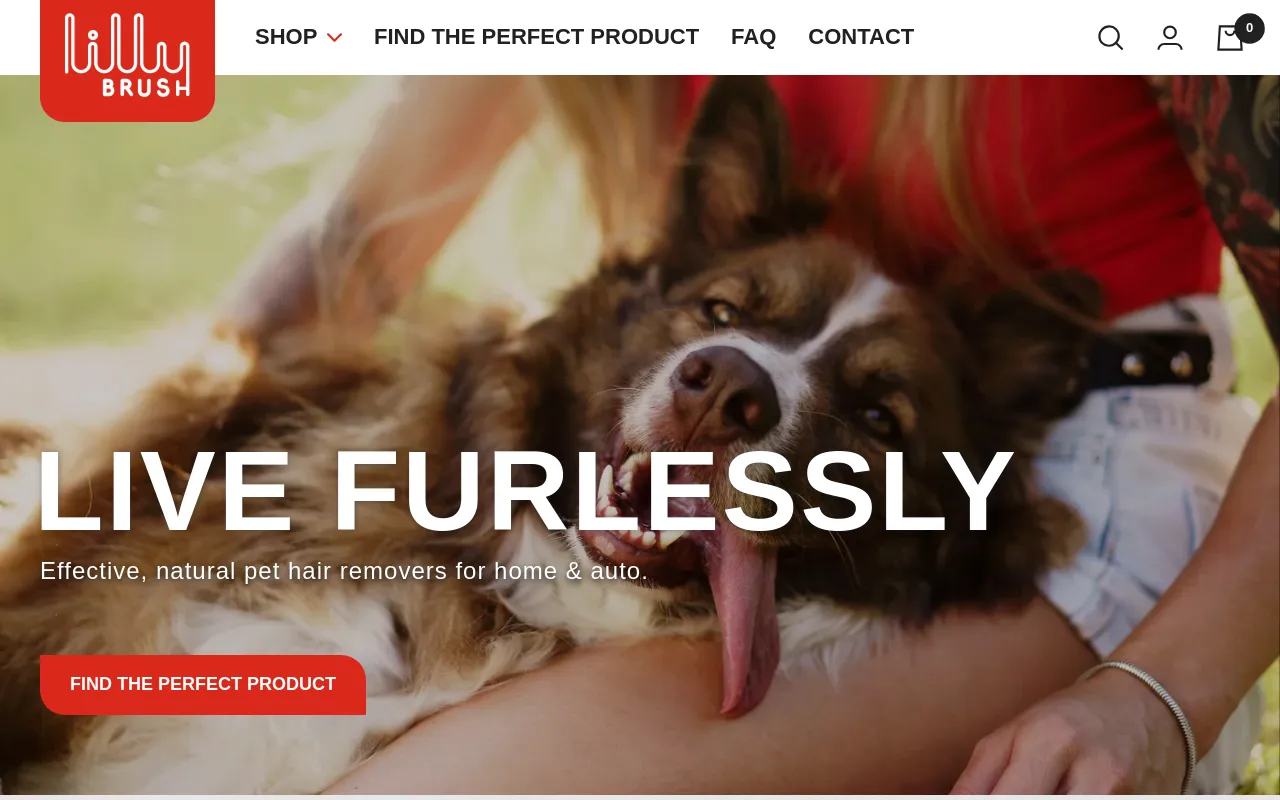Open the search magnifier icon

coord(1110,38)
